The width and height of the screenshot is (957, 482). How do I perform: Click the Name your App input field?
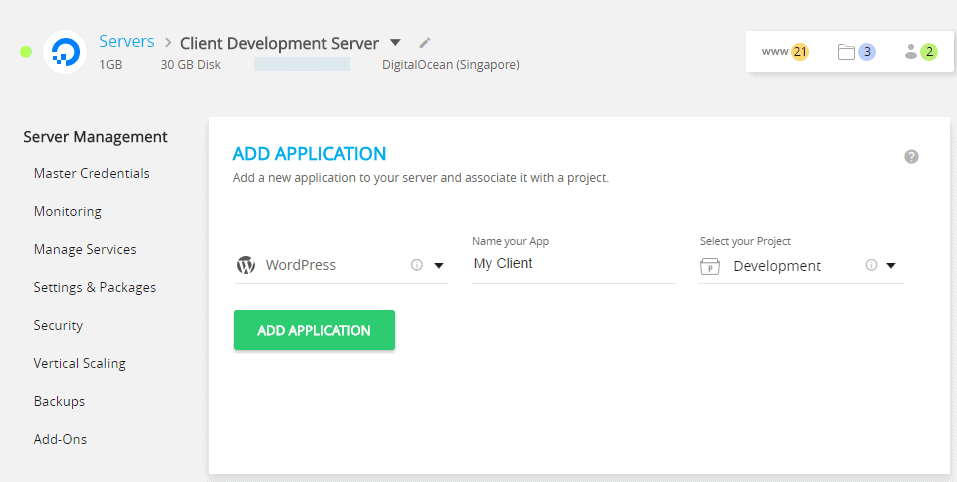point(574,264)
